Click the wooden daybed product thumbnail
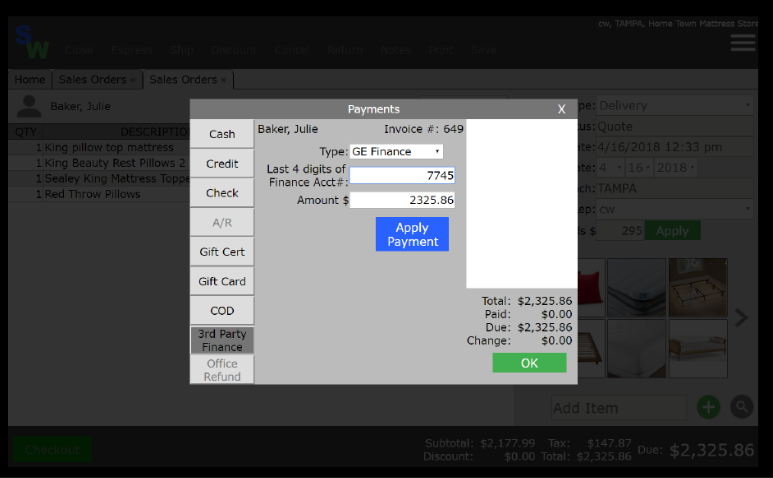The width and height of the screenshot is (773, 478). coord(698,348)
